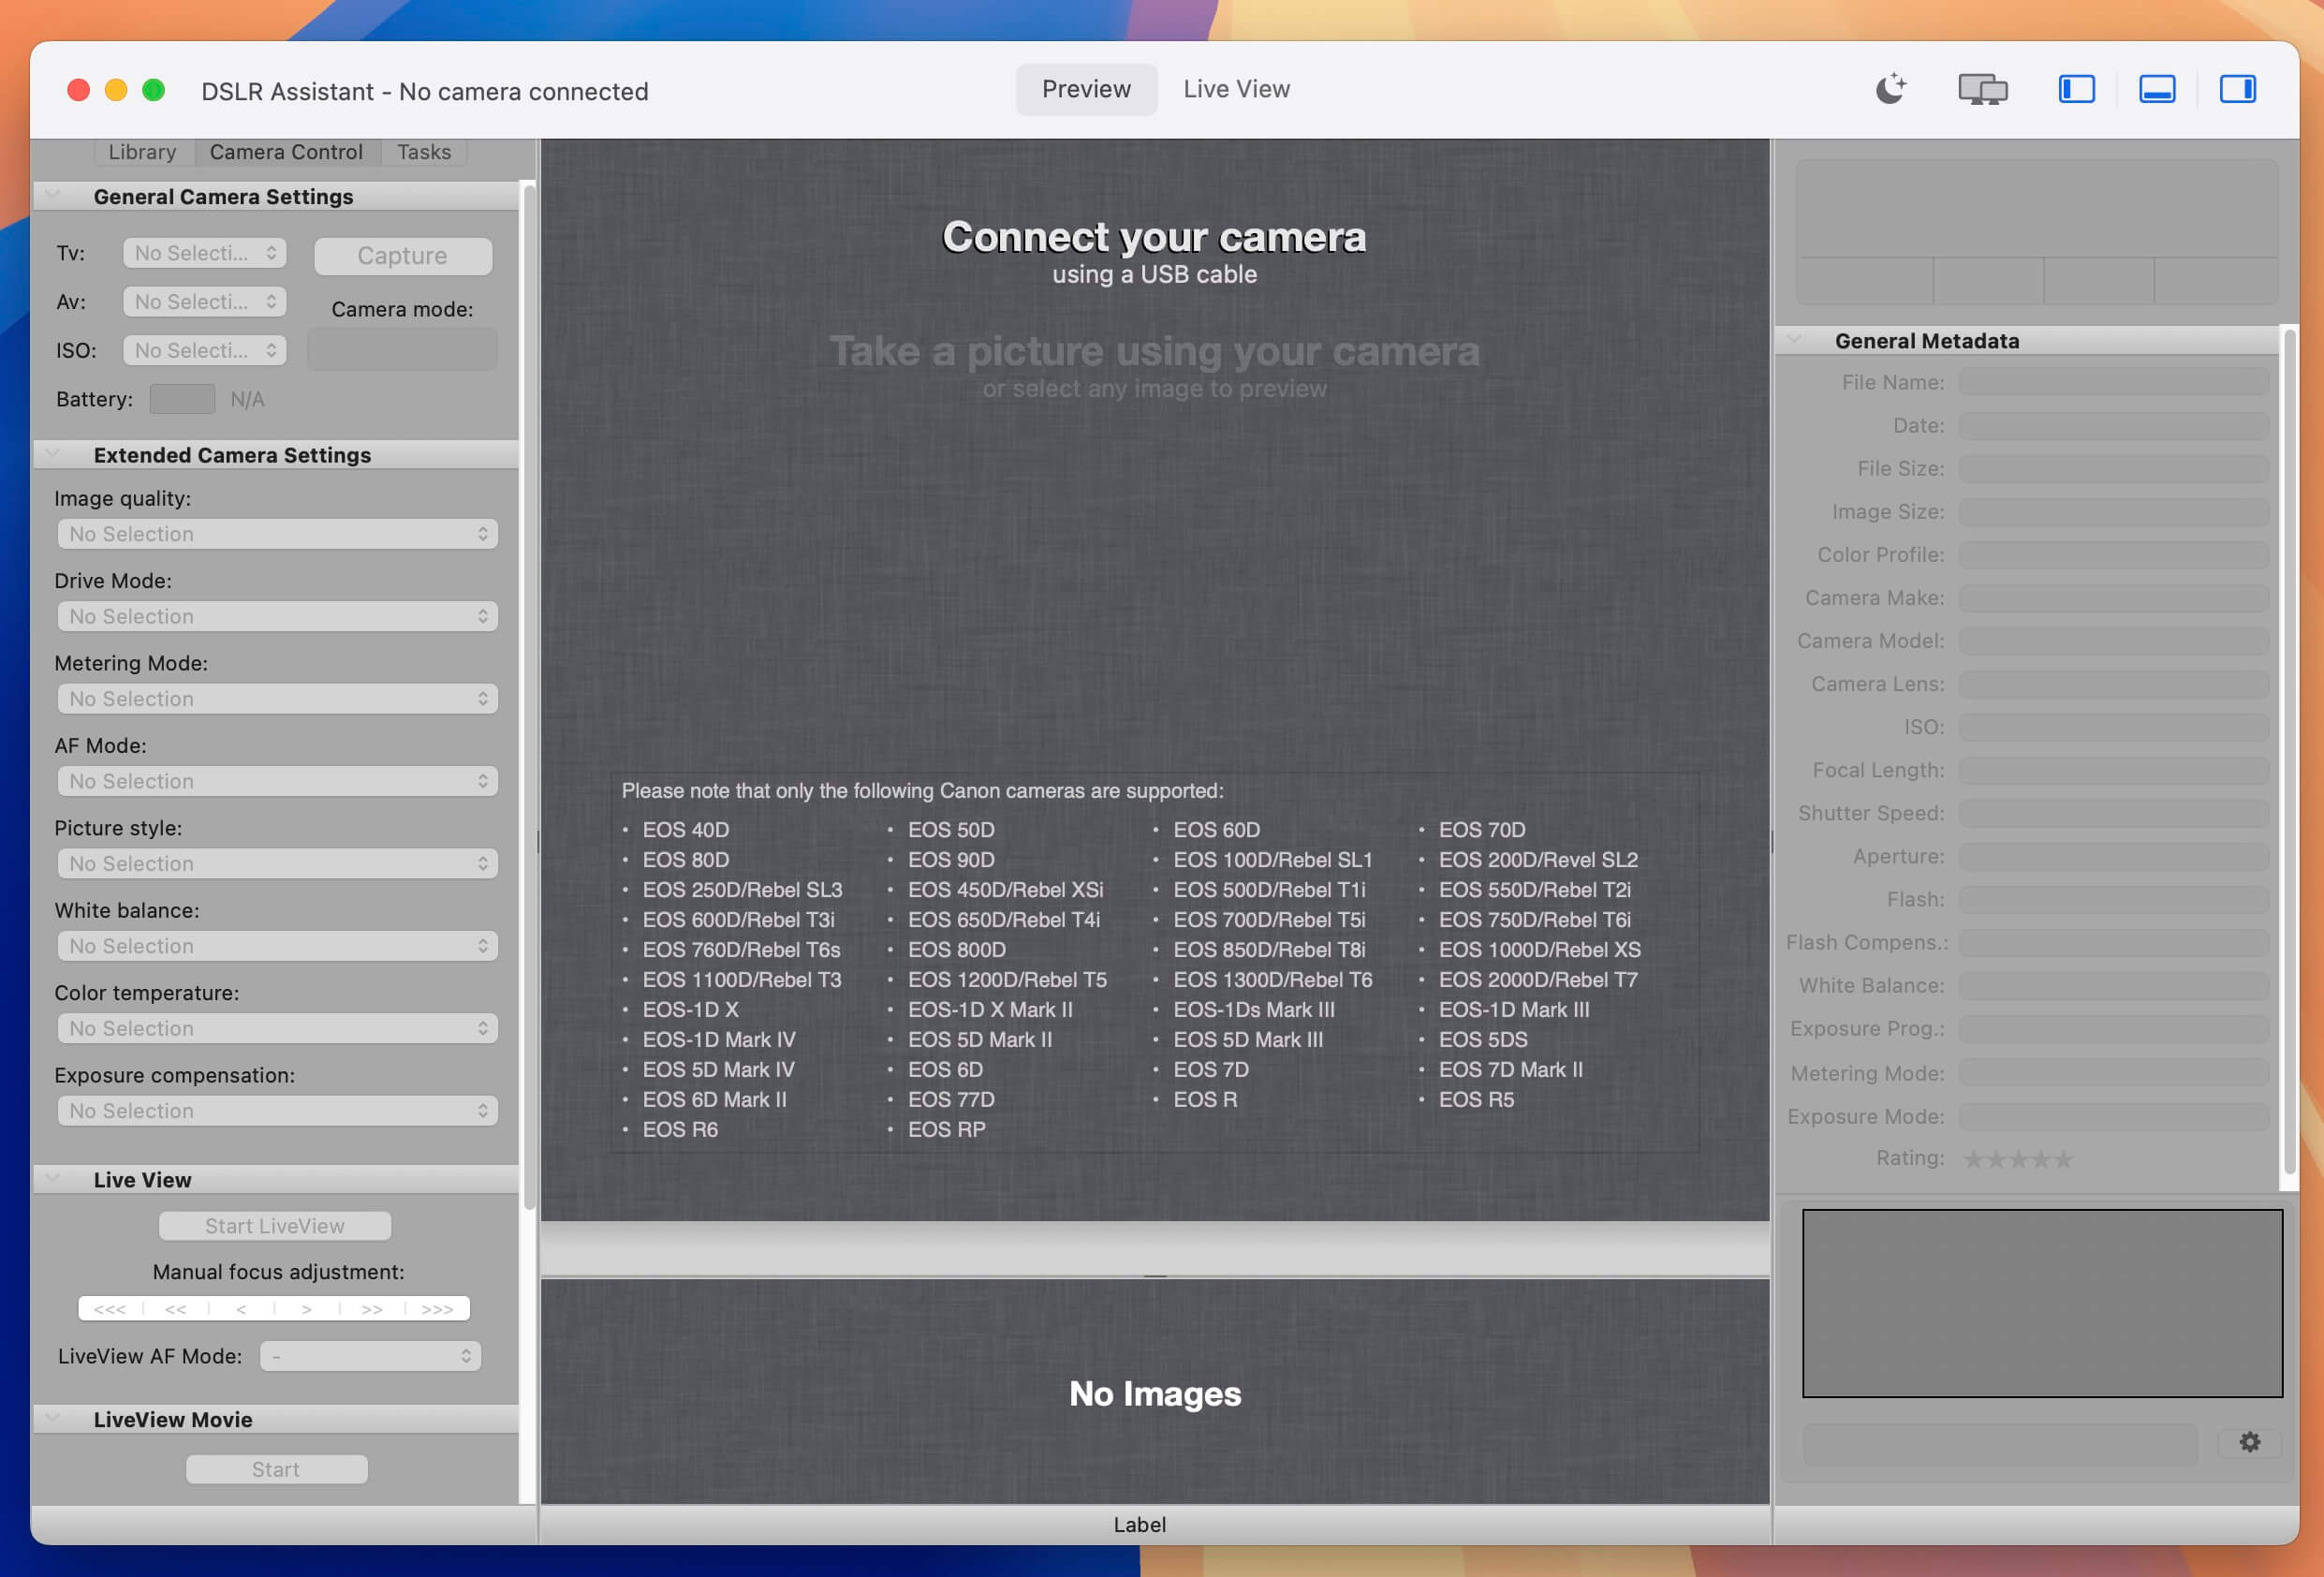Toggle the bottom panel visibility
The height and width of the screenshot is (1577, 2324).
(2157, 89)
